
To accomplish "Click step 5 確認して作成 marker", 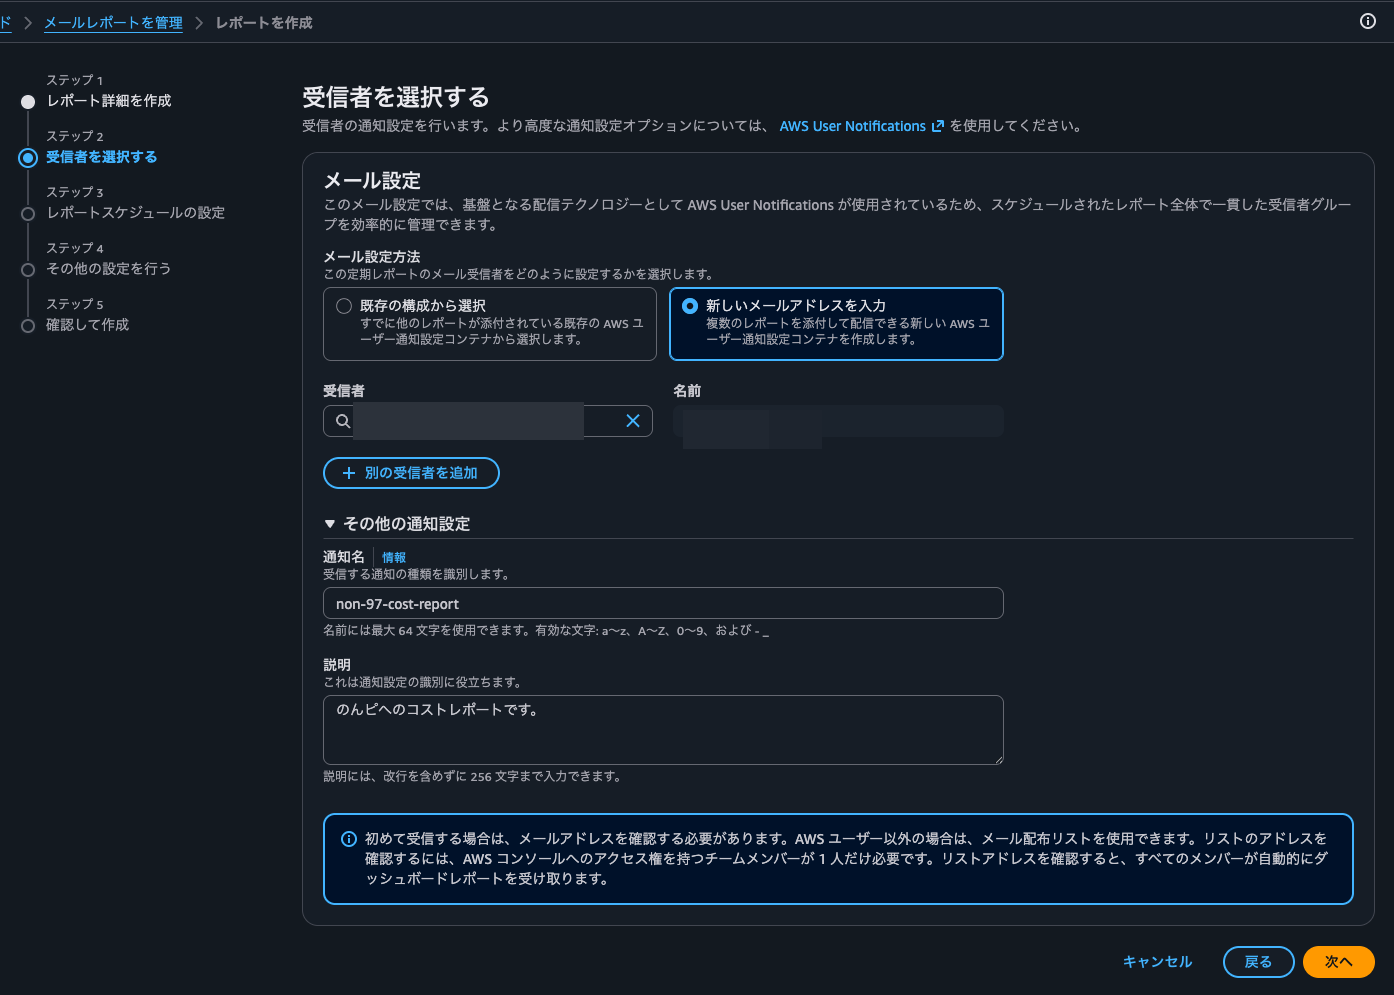I will point(28,324).
